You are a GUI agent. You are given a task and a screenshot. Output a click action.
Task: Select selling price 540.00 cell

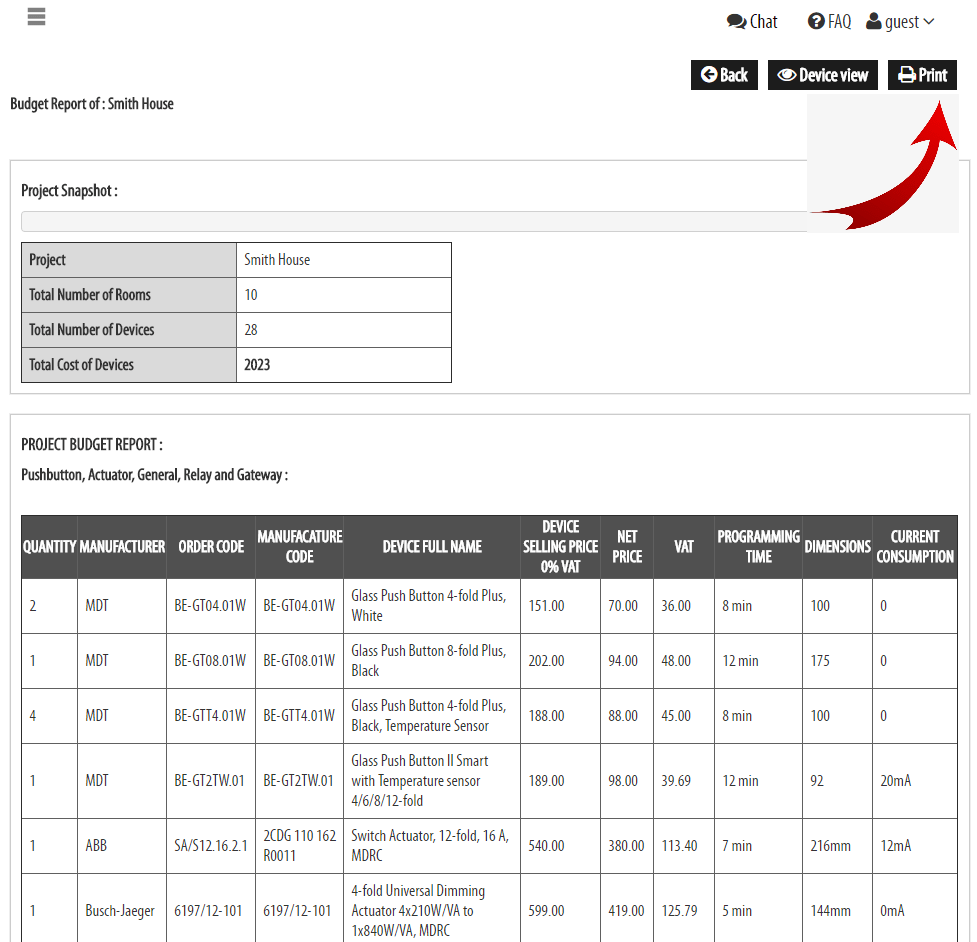click(560, 846)
